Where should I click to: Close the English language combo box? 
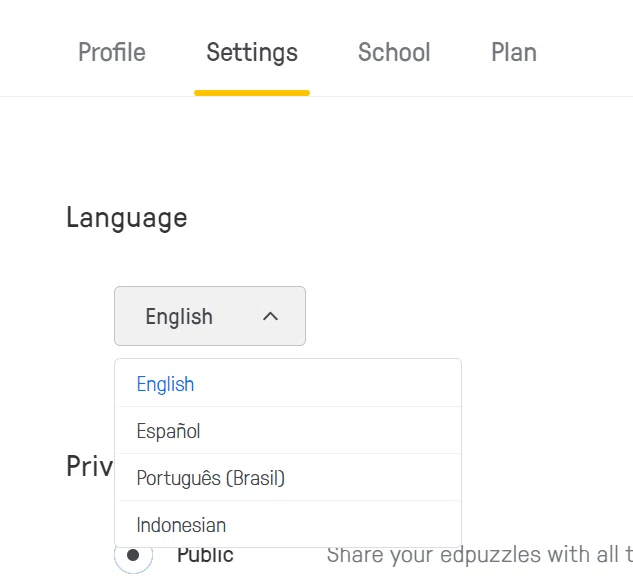210,316
